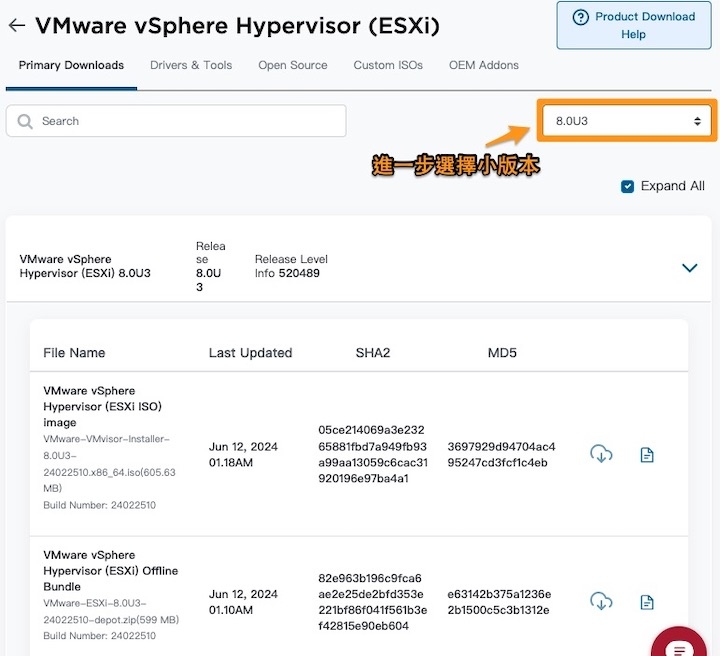Click the MD5 column header
Screen dimensions: 720x656
[x=502, y=353]
